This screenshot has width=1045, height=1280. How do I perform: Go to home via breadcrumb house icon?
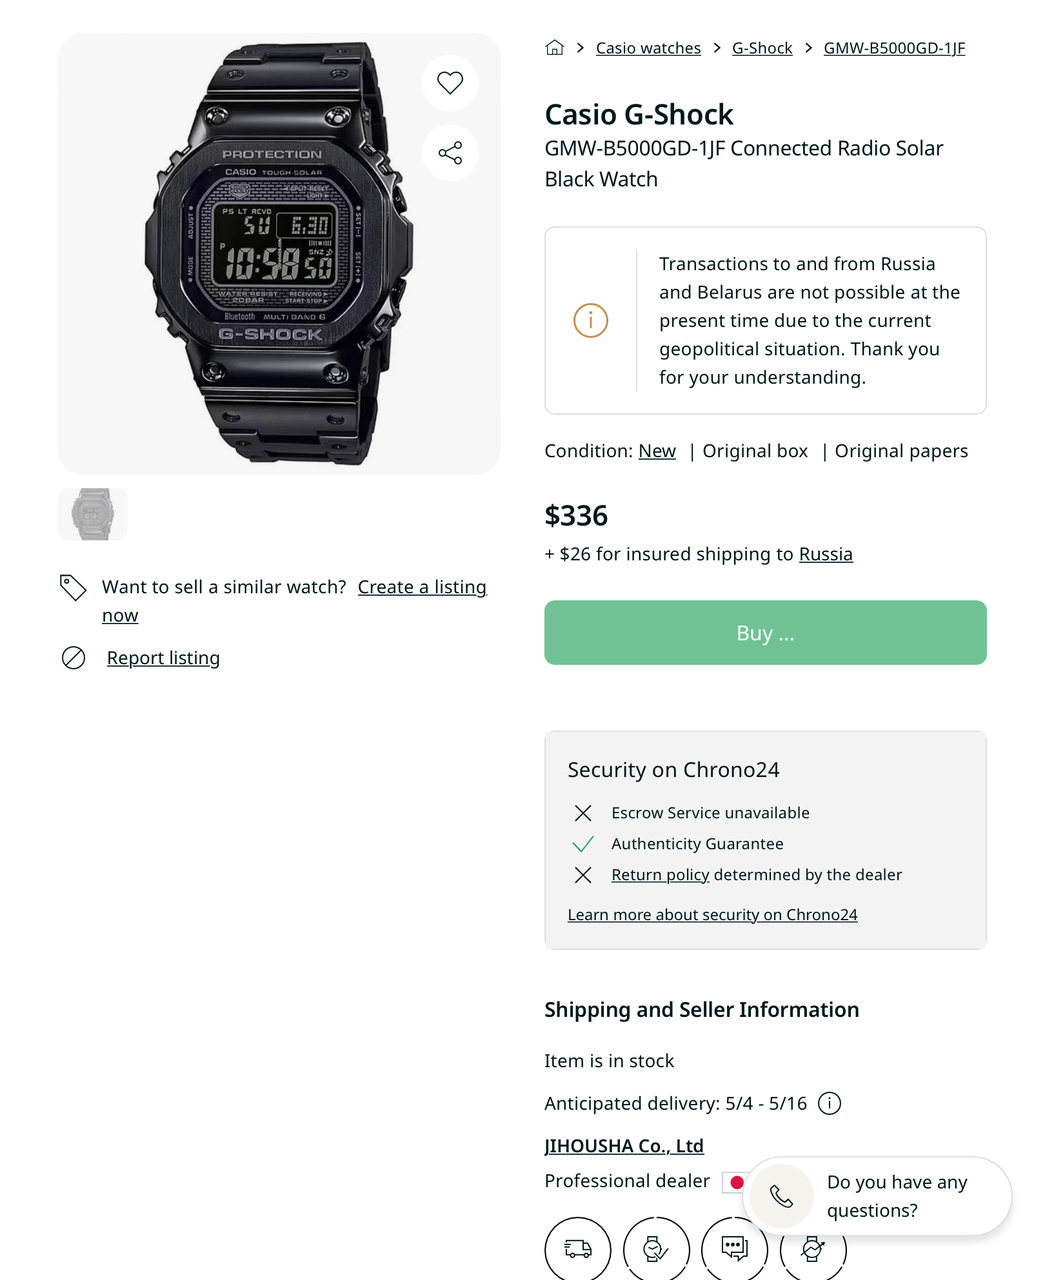pyautogui.click(x=555, y=48)
